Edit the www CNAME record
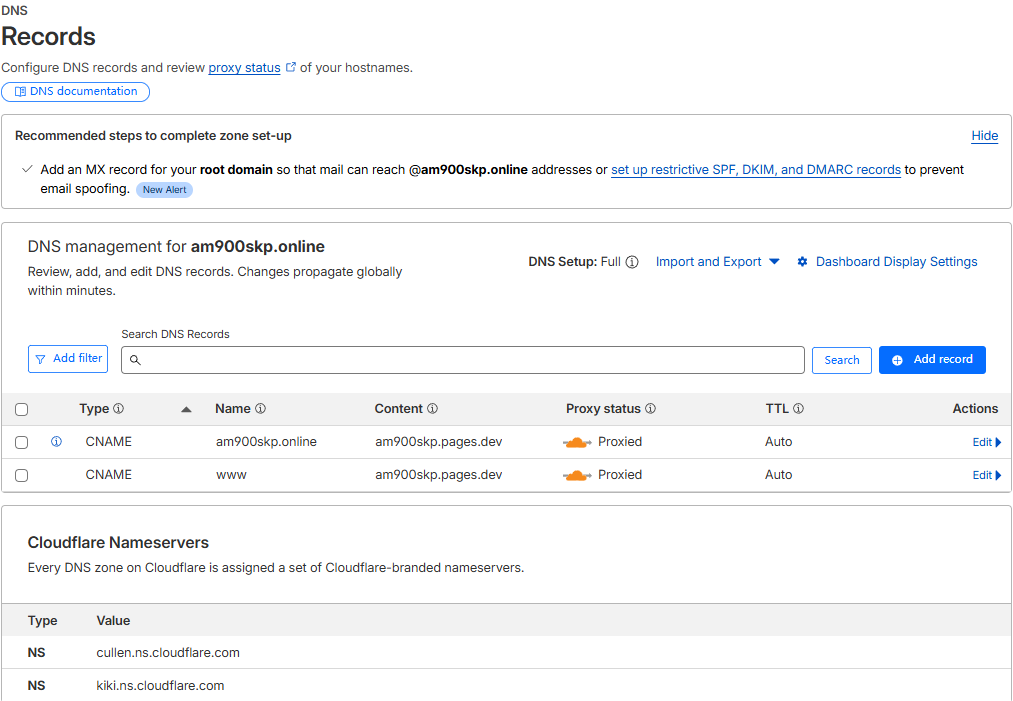Screen dimensions: 1013x701 [987, 476]
